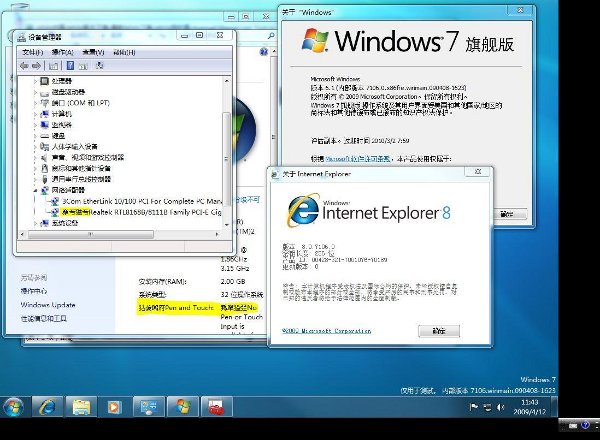This screenshot has width=600, height=440.
Task: Select the 通用串行总线控制器 USB icon row
Action: pyautogui.click(x=75, y=179)
